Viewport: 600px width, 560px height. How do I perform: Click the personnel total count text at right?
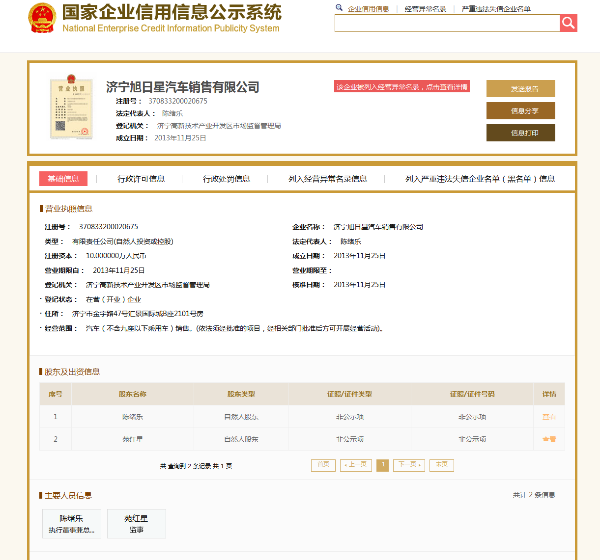(534, 495)
